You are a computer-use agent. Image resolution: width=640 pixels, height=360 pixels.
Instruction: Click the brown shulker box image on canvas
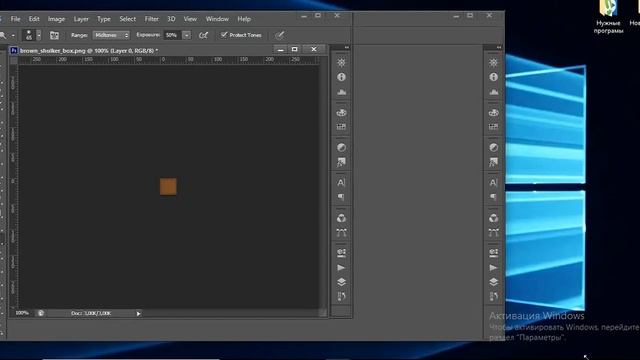168,187
